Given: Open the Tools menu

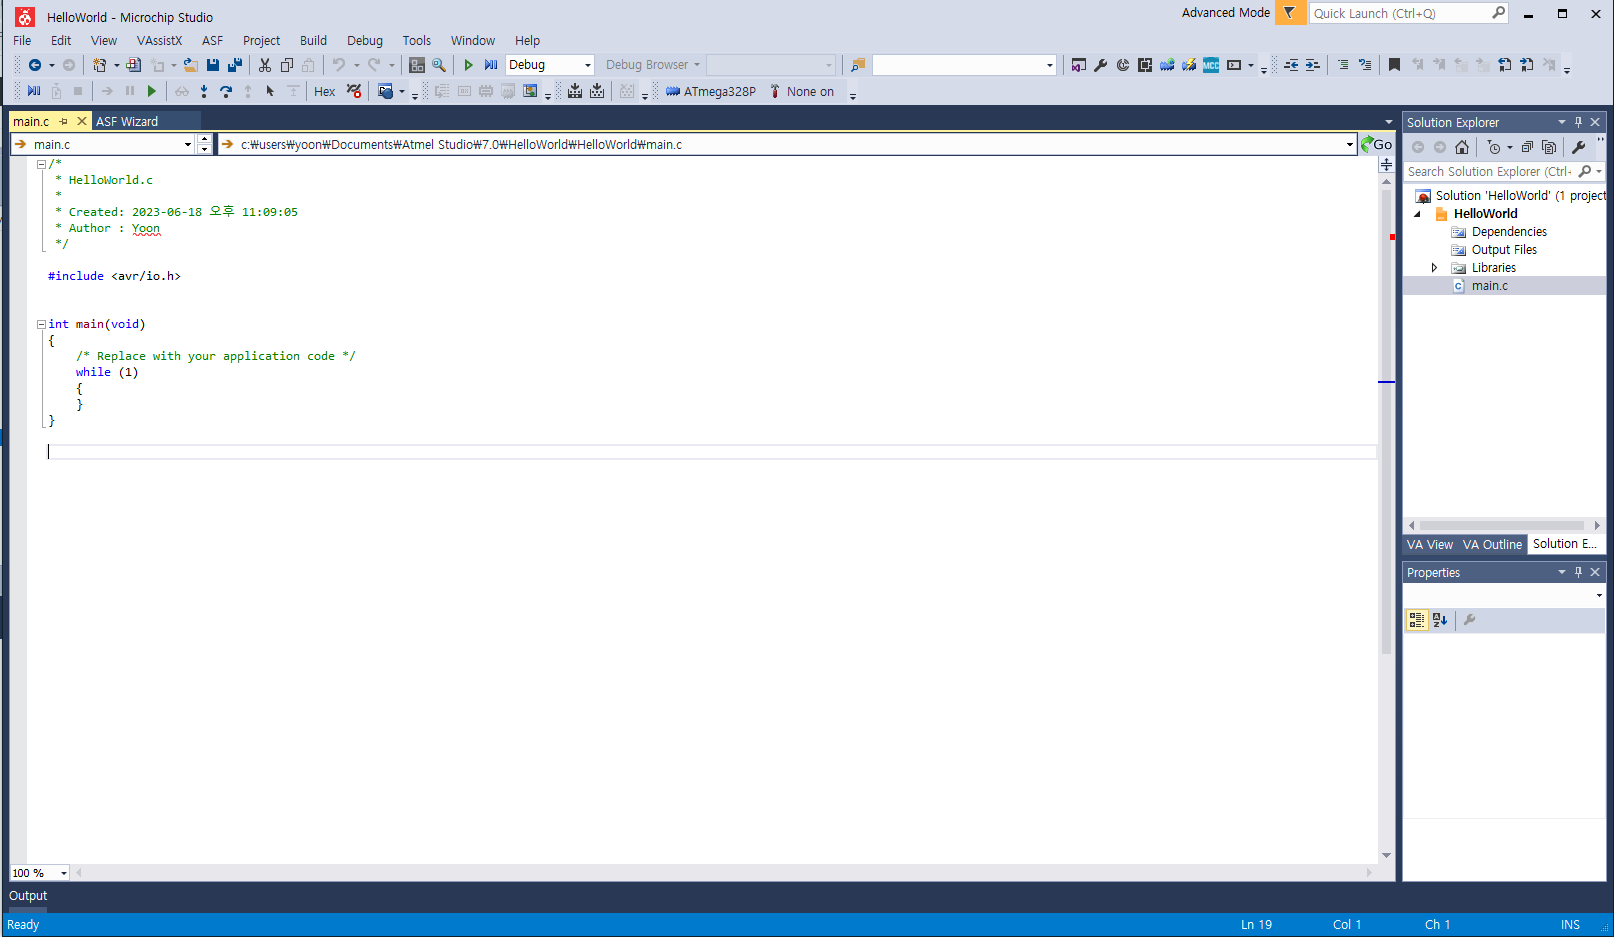Looking at the screenshot, I should pos(416,41).
